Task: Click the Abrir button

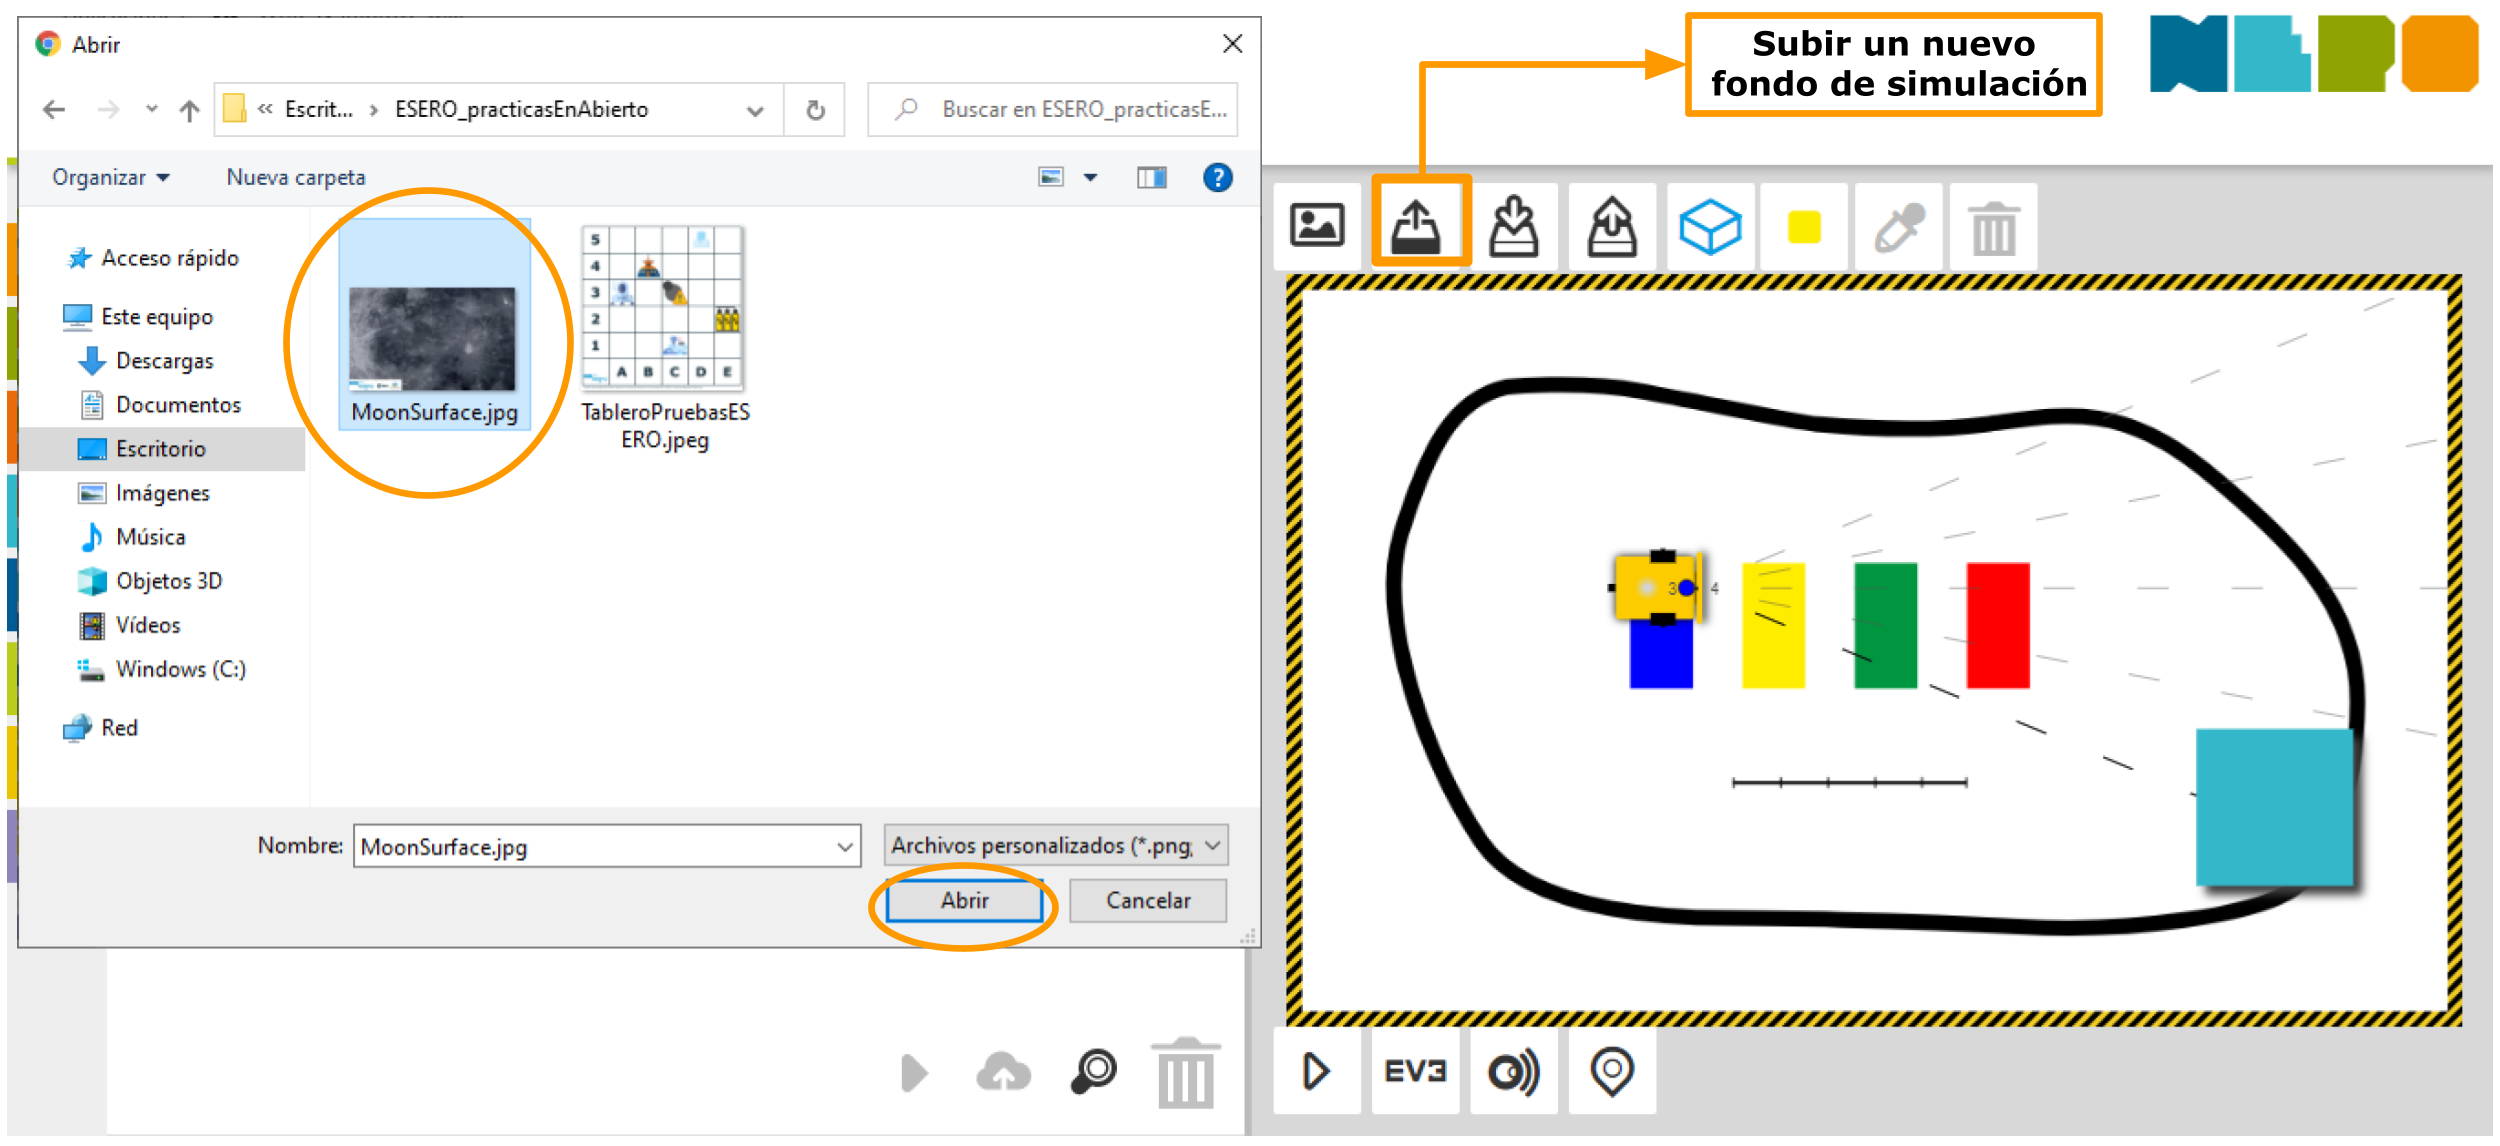Action: pos(964,901)
